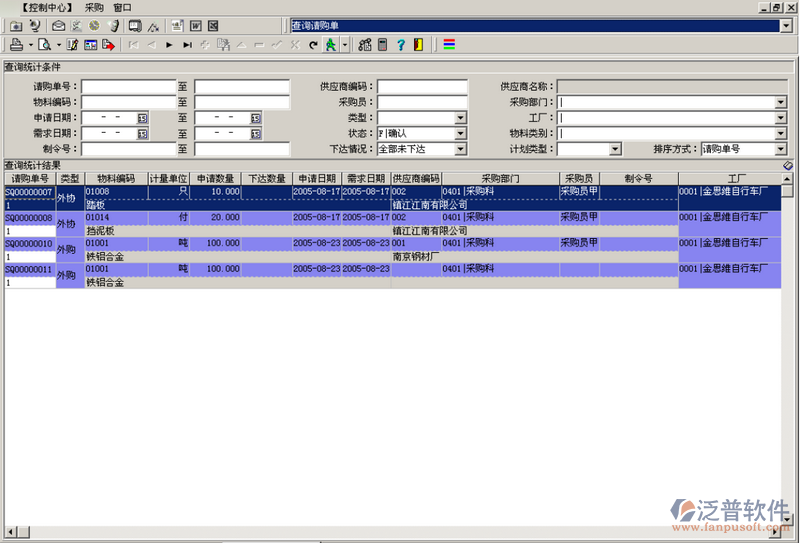Open the calendar picker for 申请日期 start date

point(143,118)
